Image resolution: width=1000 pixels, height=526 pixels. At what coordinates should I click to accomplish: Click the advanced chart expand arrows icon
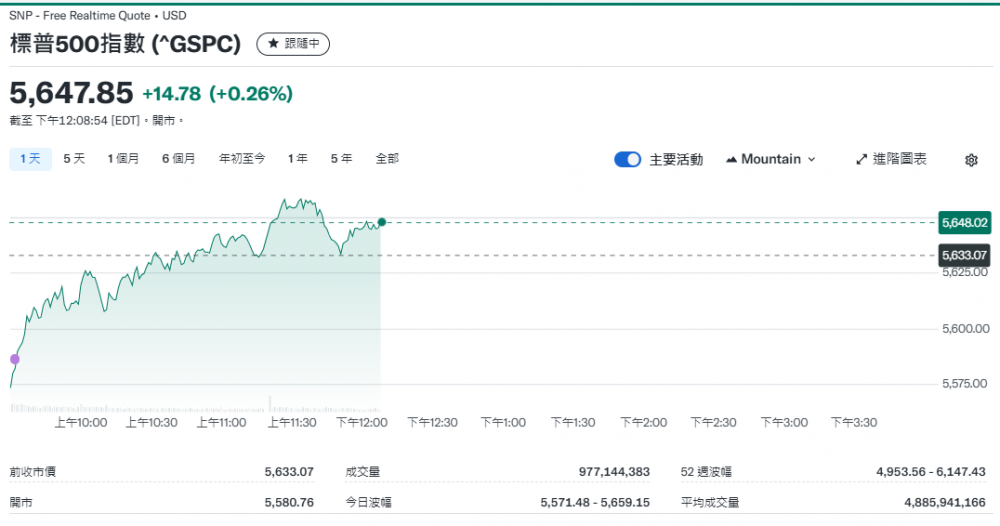pyautogui.click(x=861, y=159)
